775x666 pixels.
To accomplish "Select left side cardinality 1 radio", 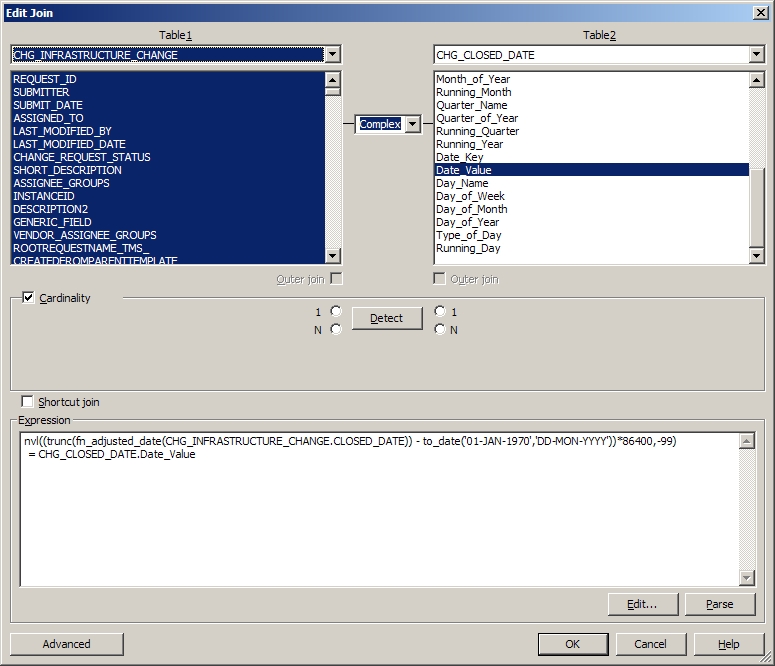I will [336, 312].
